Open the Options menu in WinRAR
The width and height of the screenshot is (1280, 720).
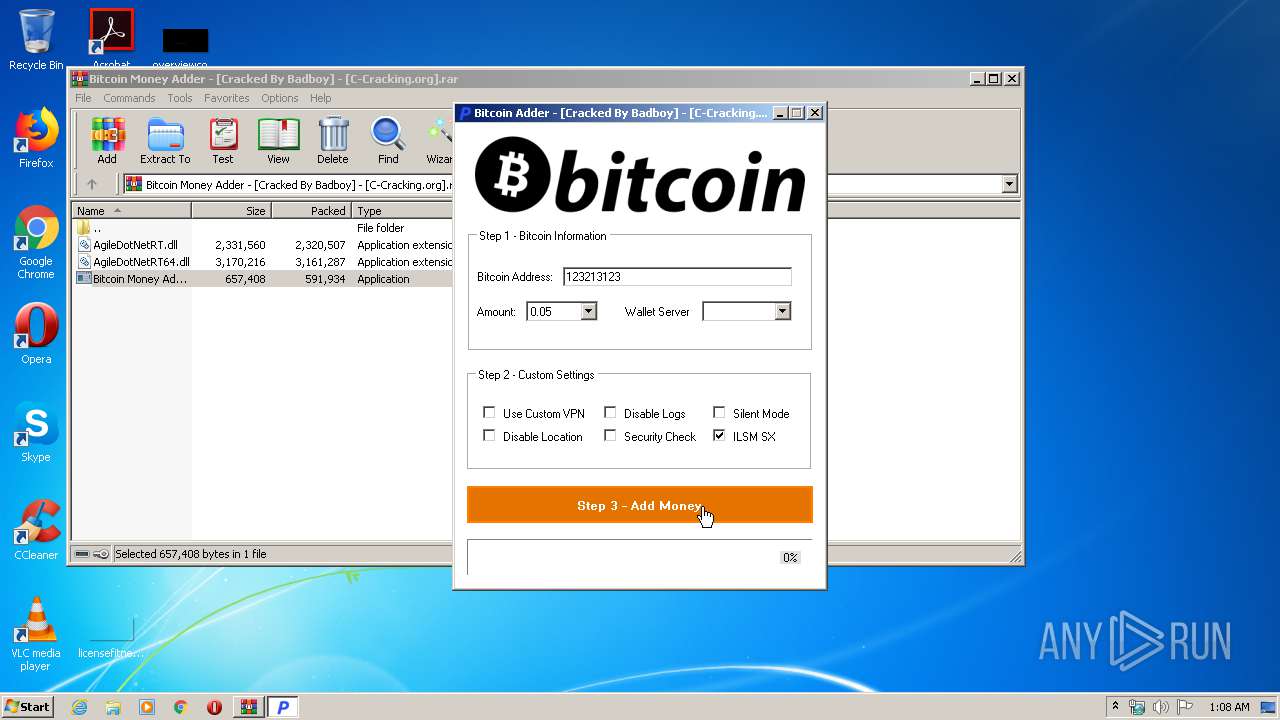coord(280,98)
